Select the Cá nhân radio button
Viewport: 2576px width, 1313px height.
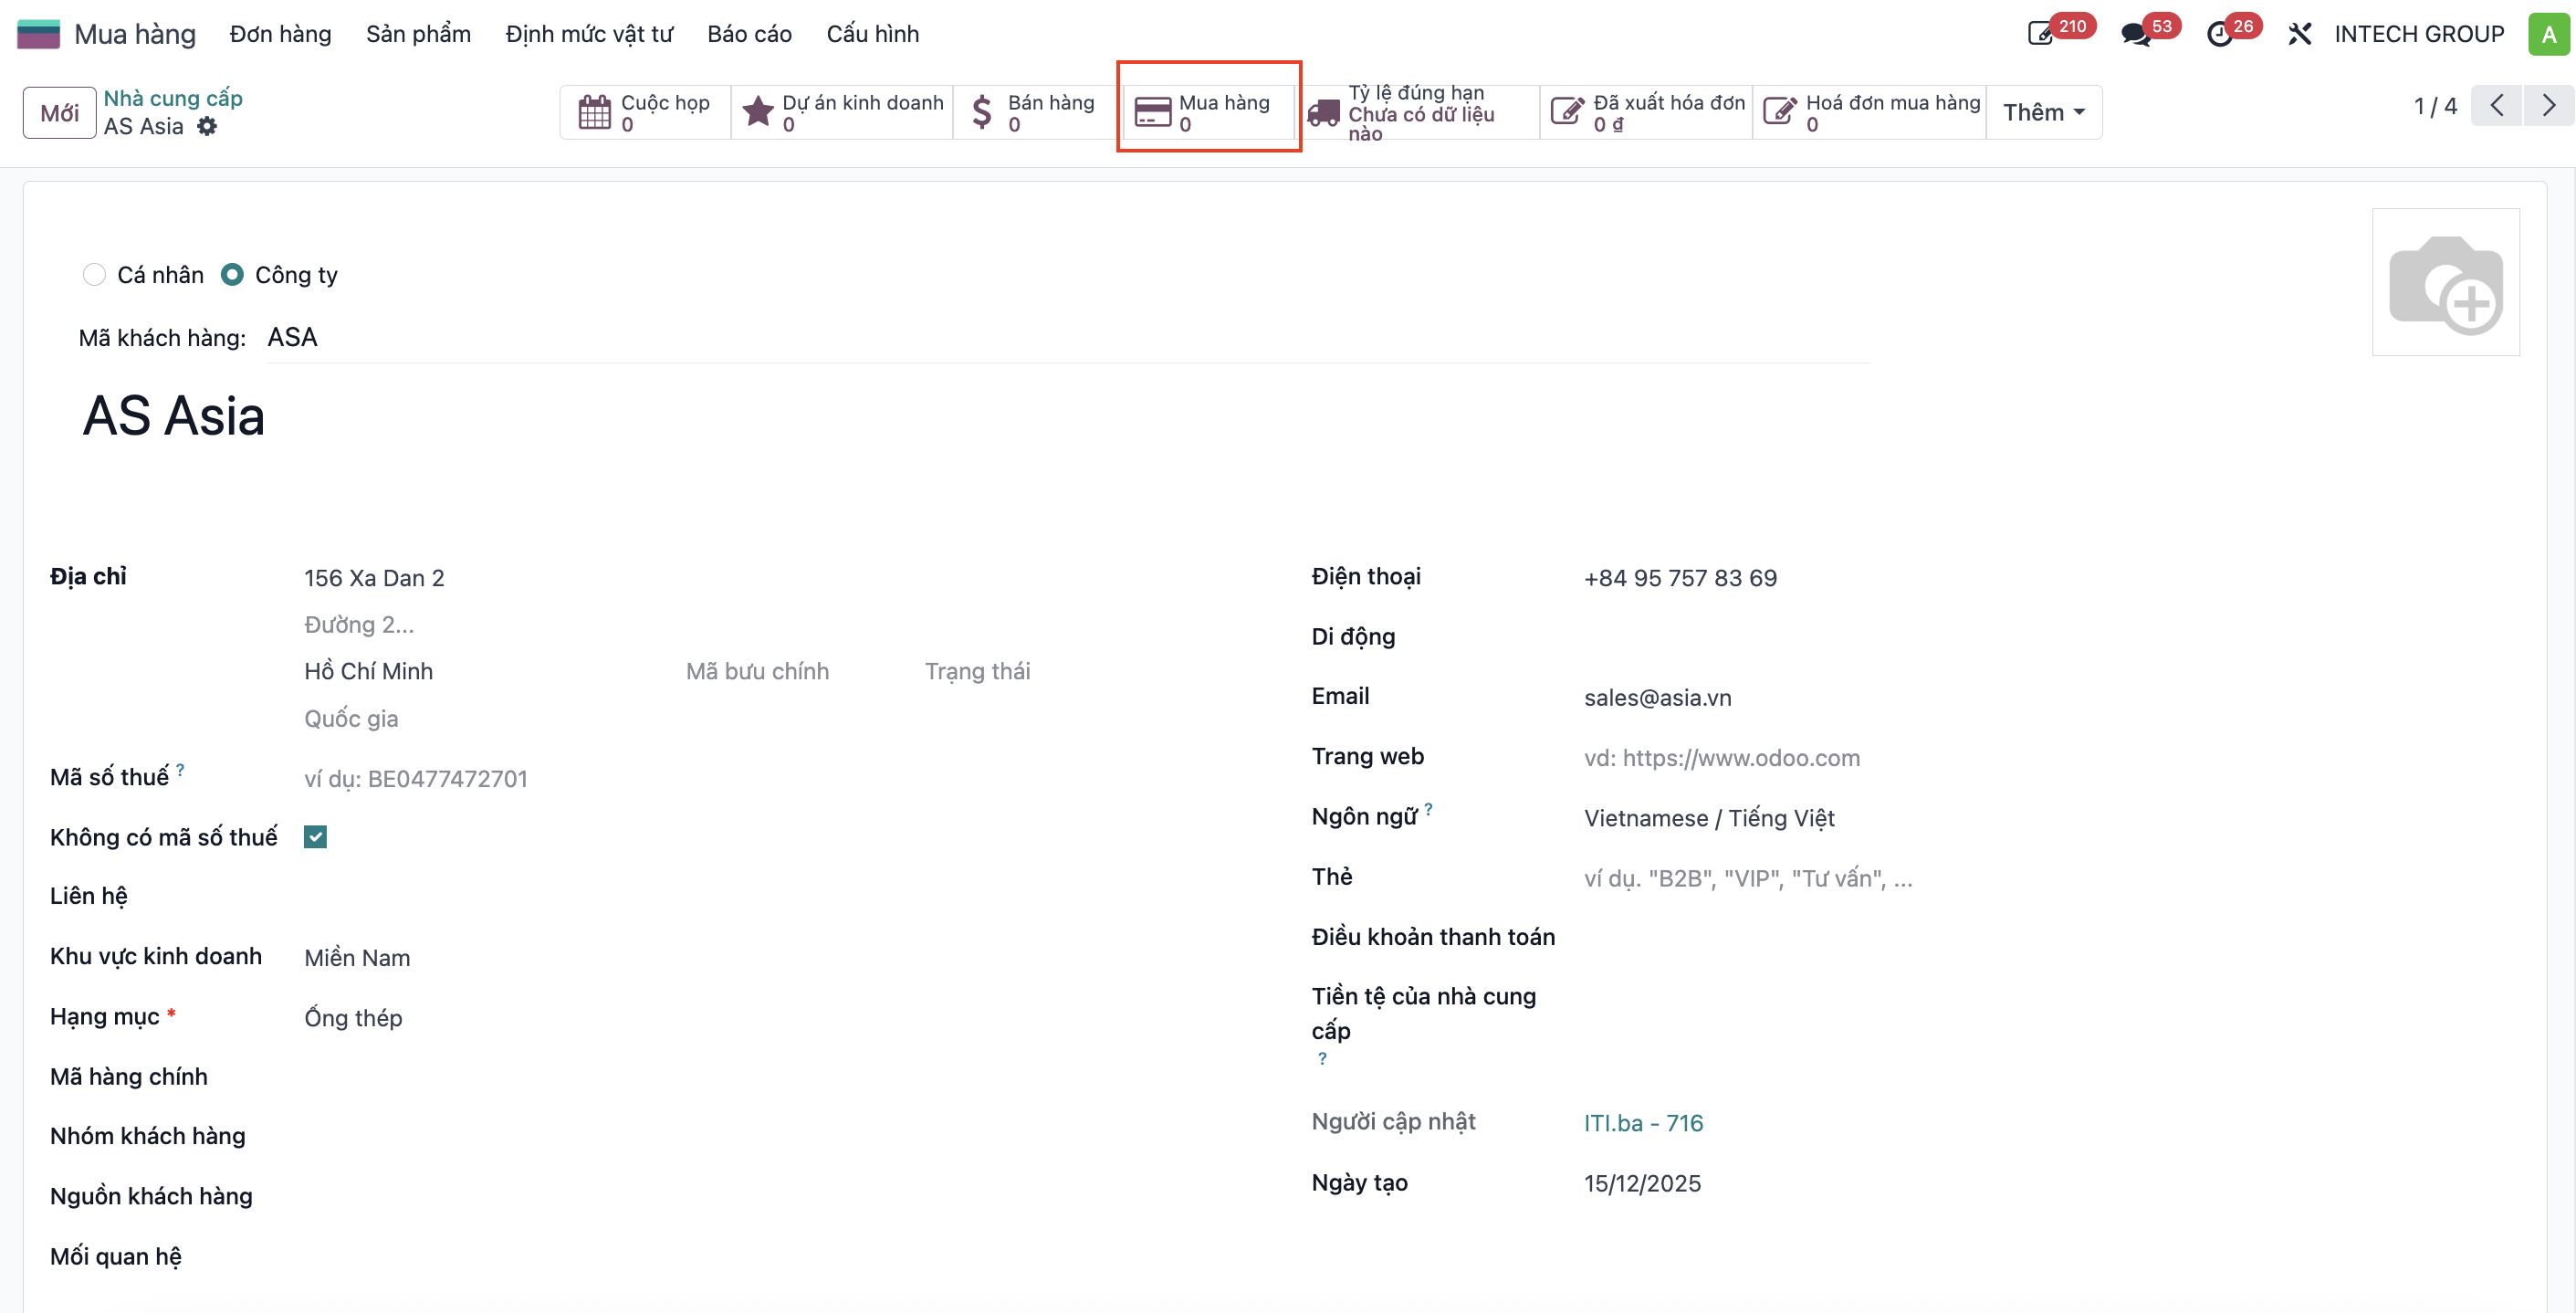click(94, 275)
